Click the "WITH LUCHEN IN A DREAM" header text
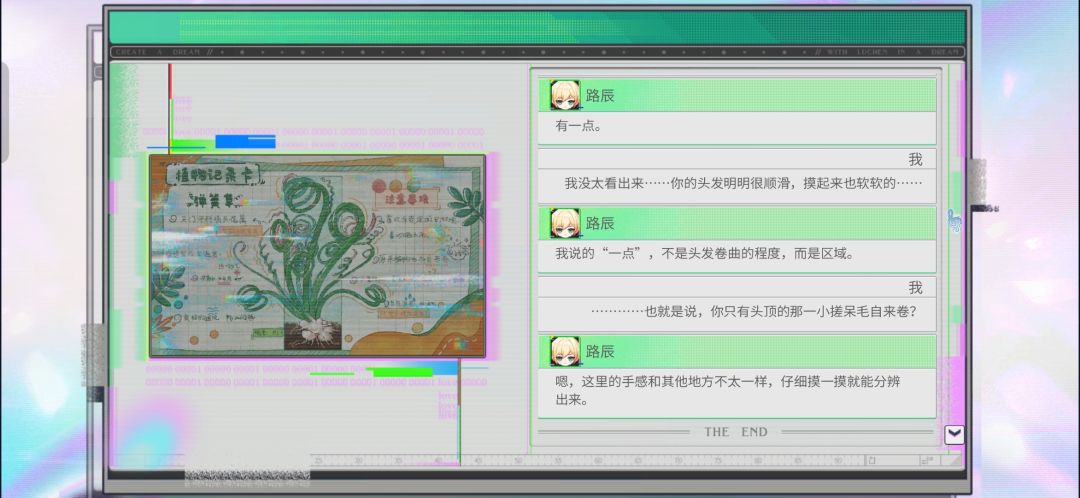This screenshot has width=1080, height=498. click(x=893, y=52)
